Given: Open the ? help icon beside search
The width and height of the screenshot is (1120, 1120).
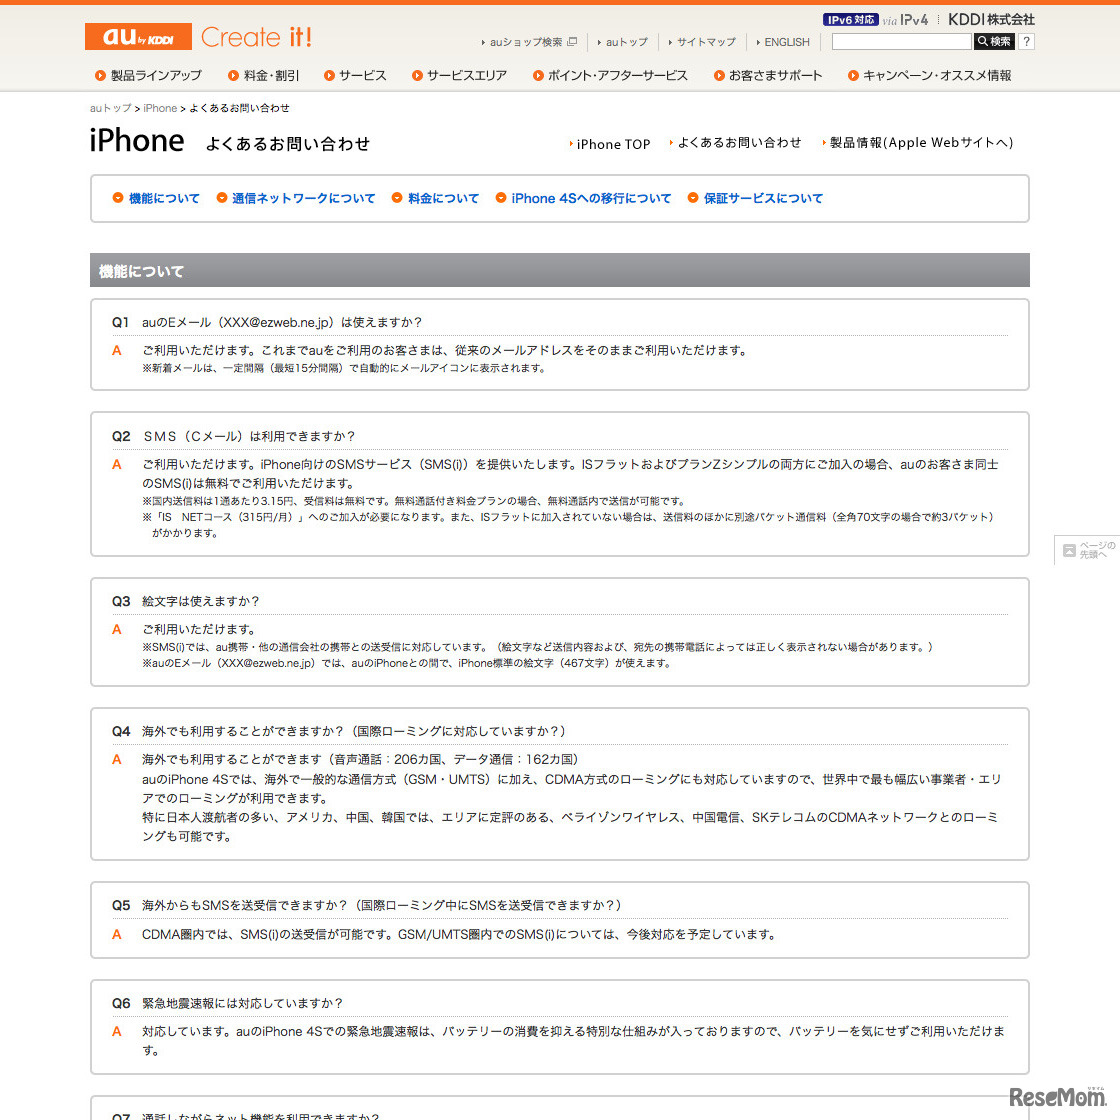Looking at the screenshot, I should (1026, 42).
